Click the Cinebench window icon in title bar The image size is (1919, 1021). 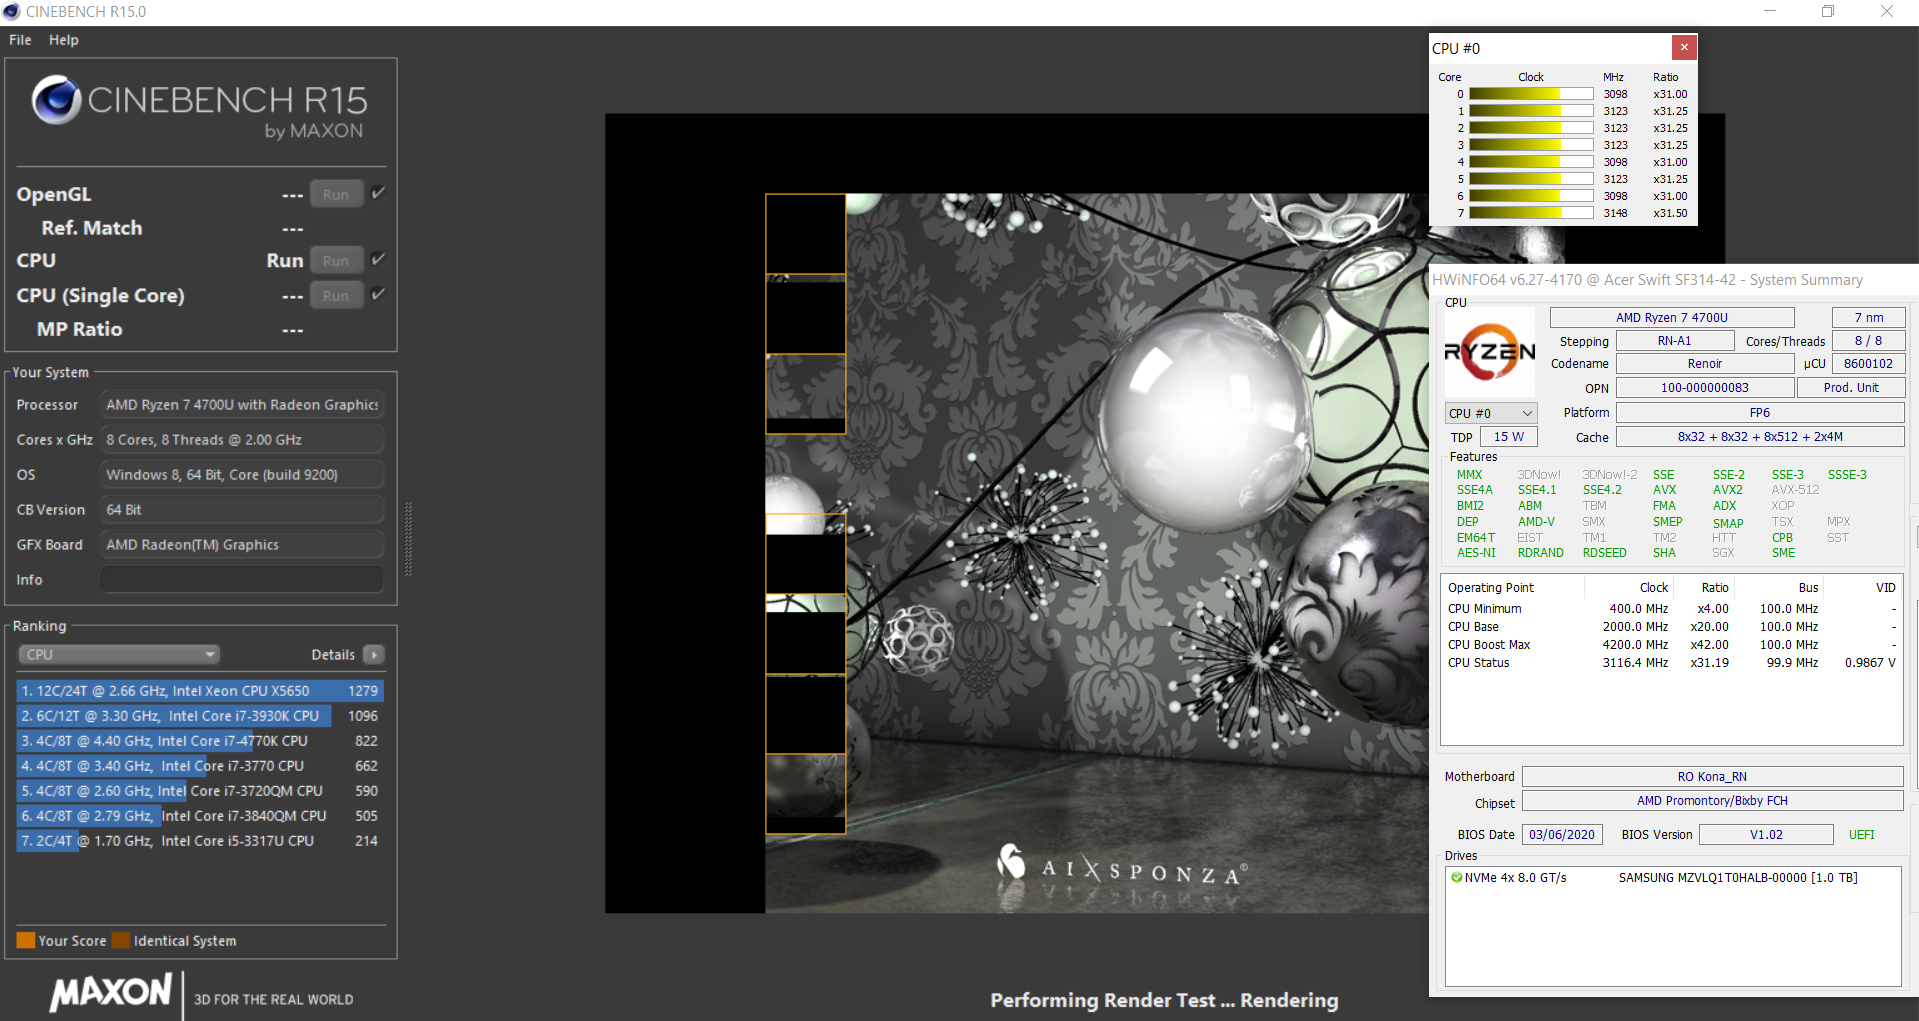[12, 12]
